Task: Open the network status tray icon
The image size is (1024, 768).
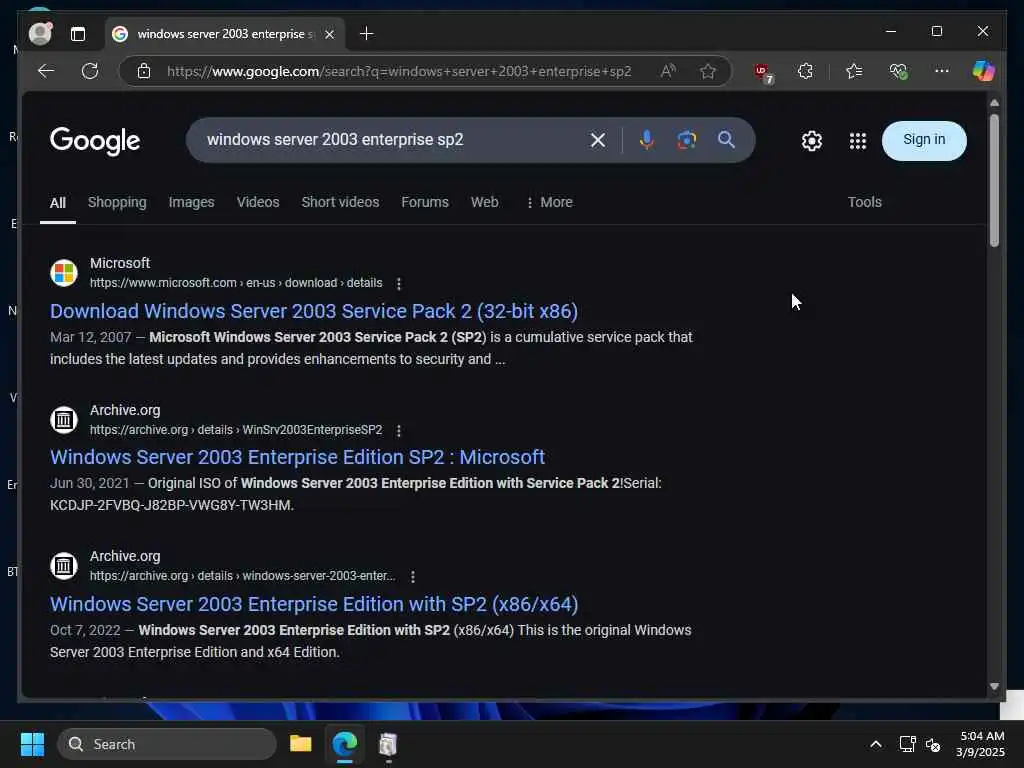Action: click(x=907, y=744)
